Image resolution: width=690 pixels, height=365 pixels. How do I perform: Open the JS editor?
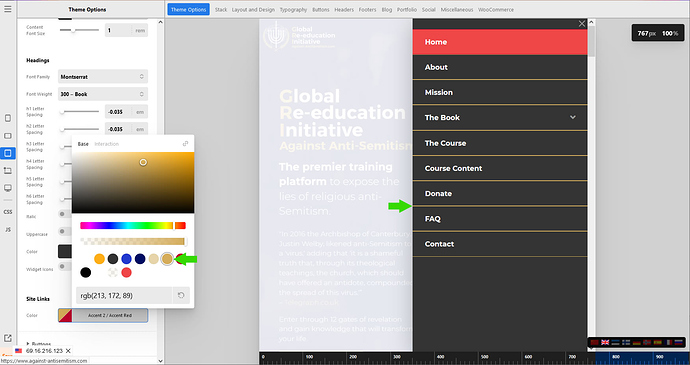(8, 229)
